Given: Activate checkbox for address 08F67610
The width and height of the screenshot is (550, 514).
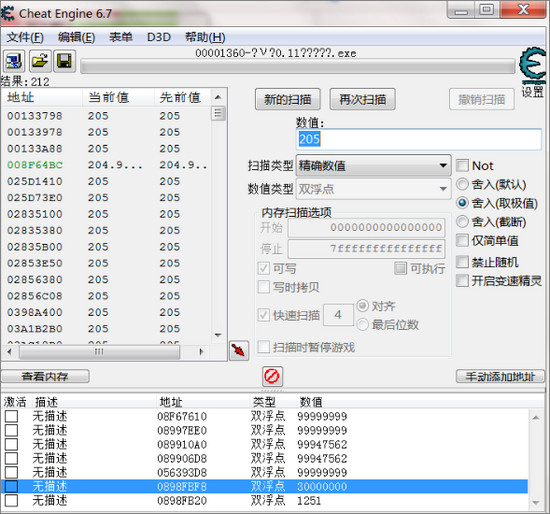Looking at the screenshot, I should click(11, 416).
